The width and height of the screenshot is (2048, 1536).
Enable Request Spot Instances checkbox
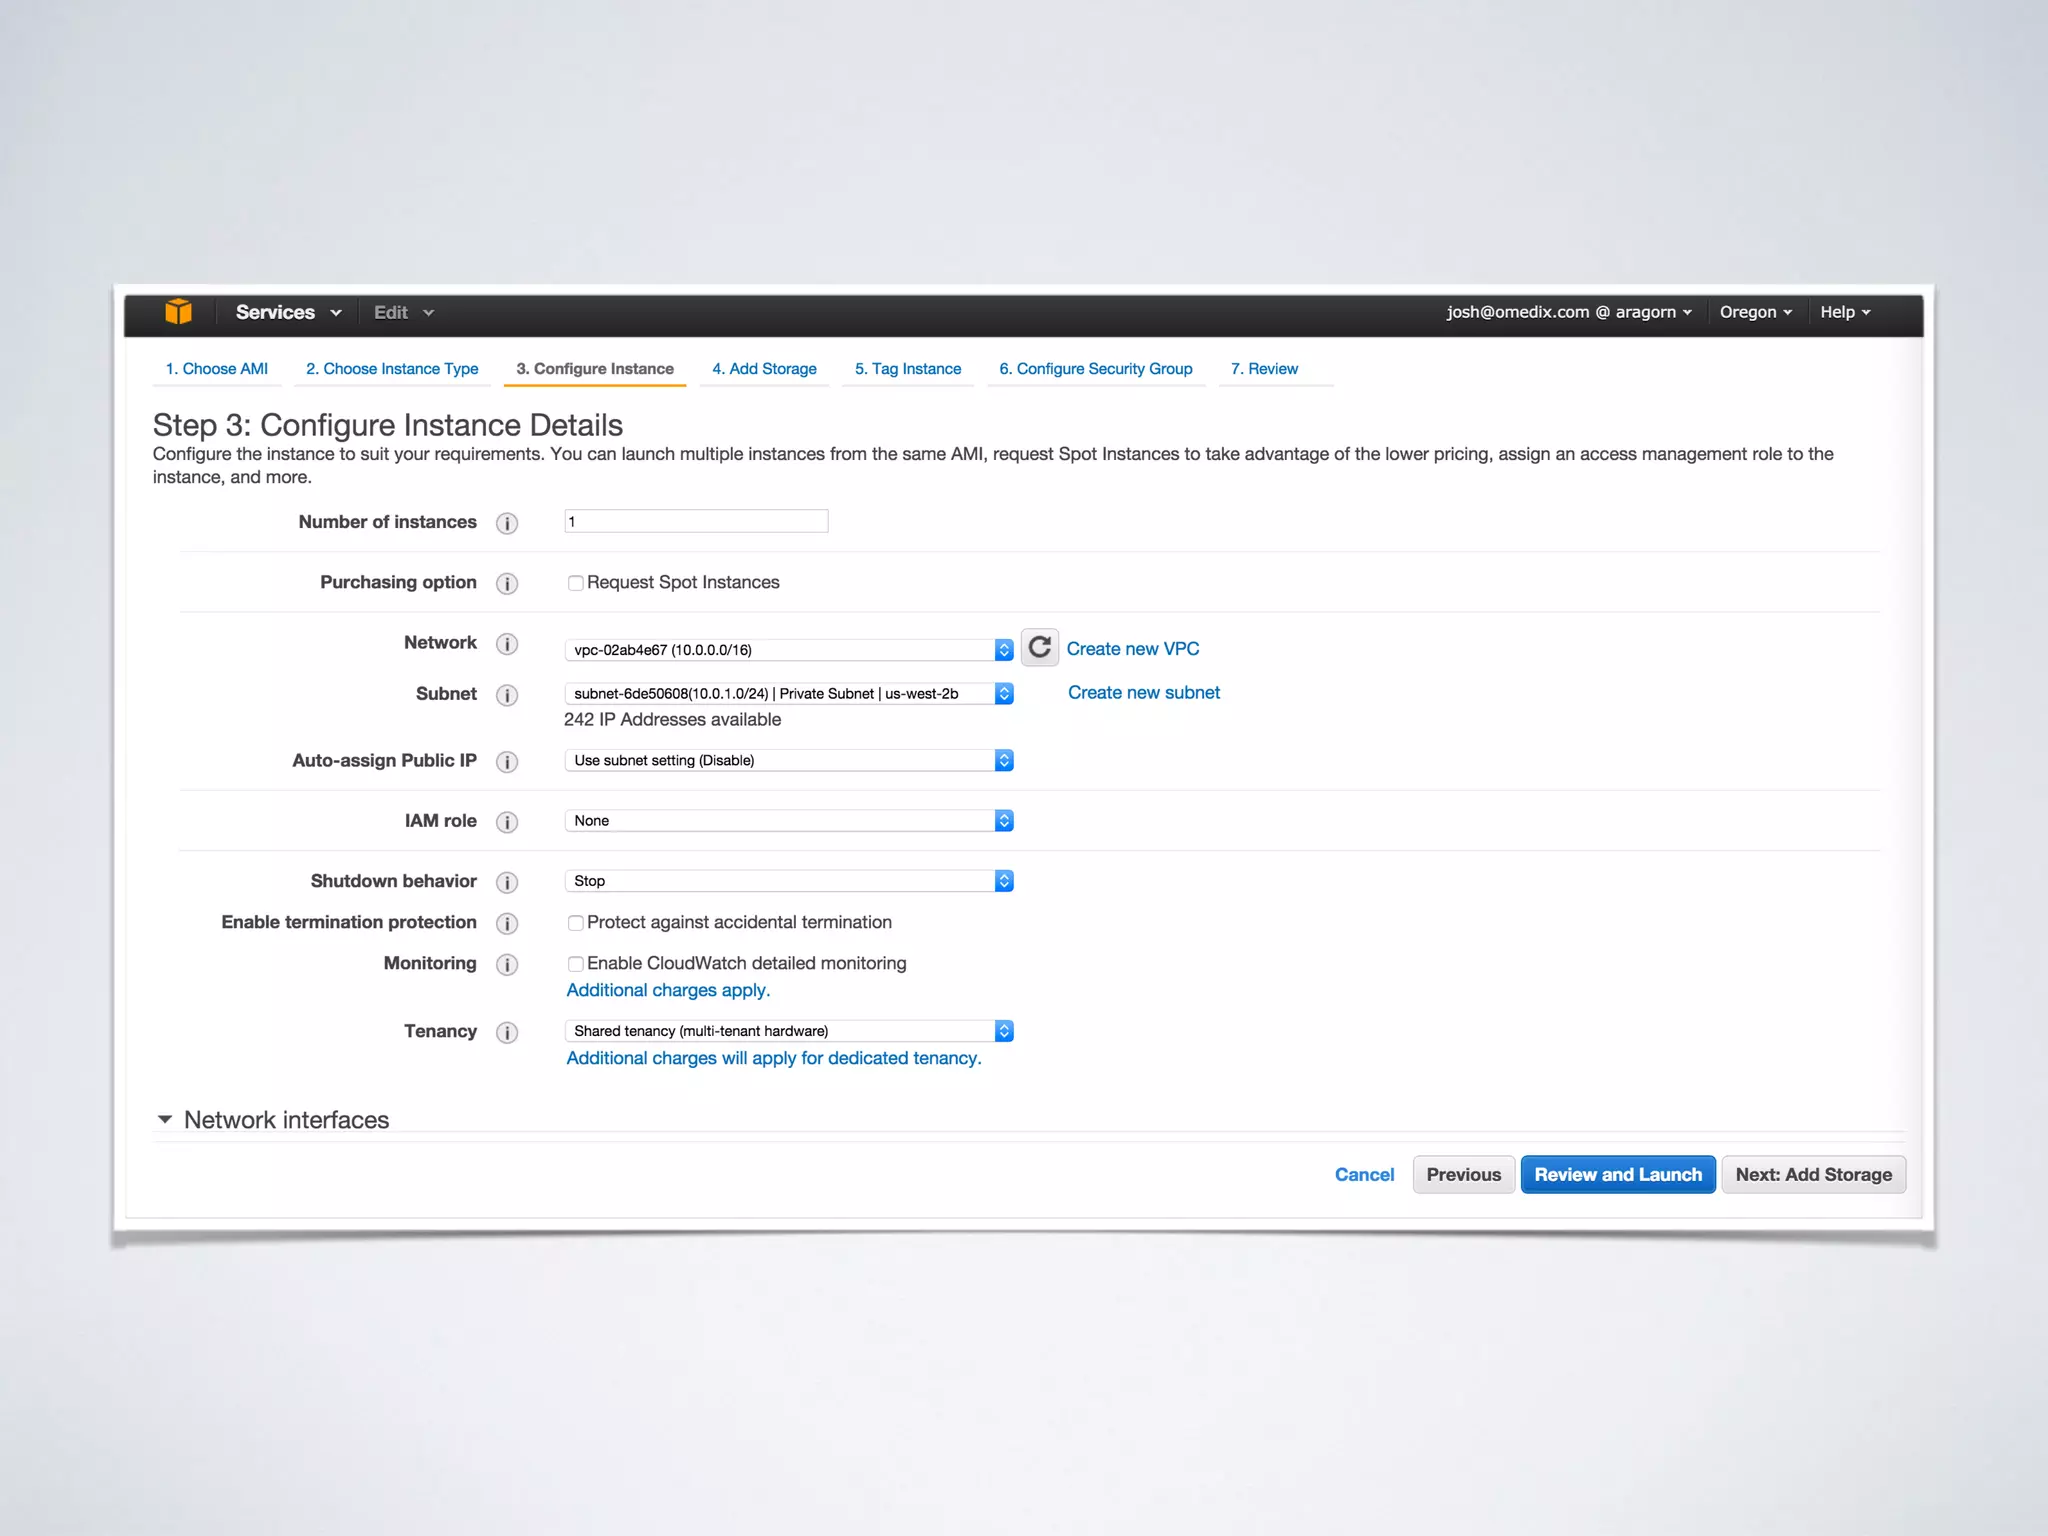point(575,583)
